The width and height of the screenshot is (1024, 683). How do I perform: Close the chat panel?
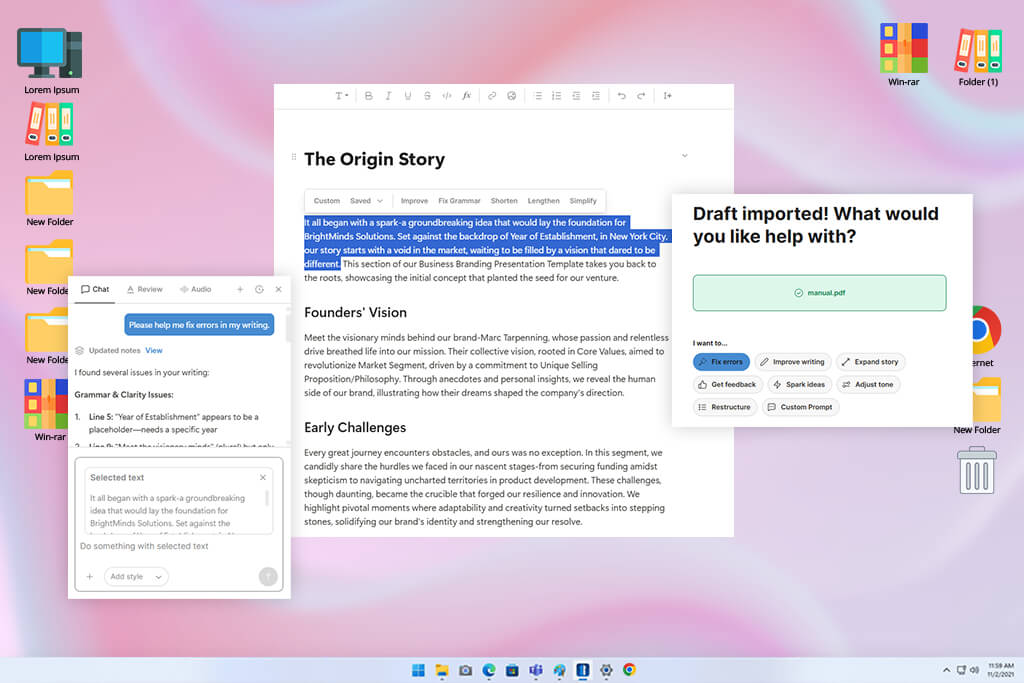click(x=278, y=289)
